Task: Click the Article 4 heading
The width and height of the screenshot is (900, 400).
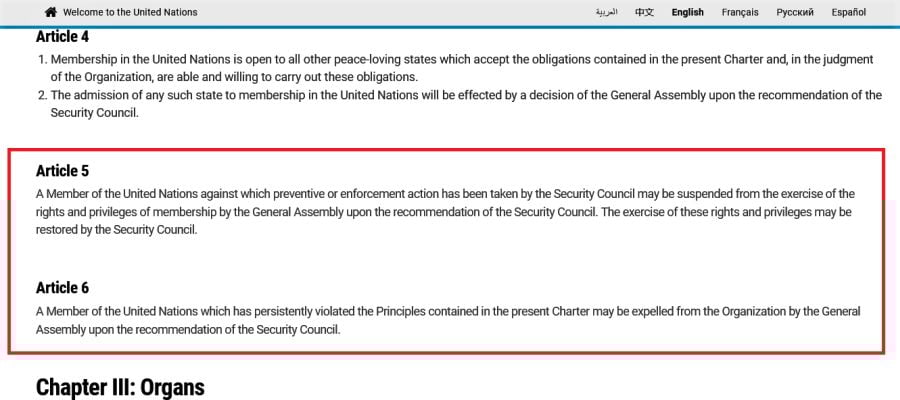Action: 63,36
